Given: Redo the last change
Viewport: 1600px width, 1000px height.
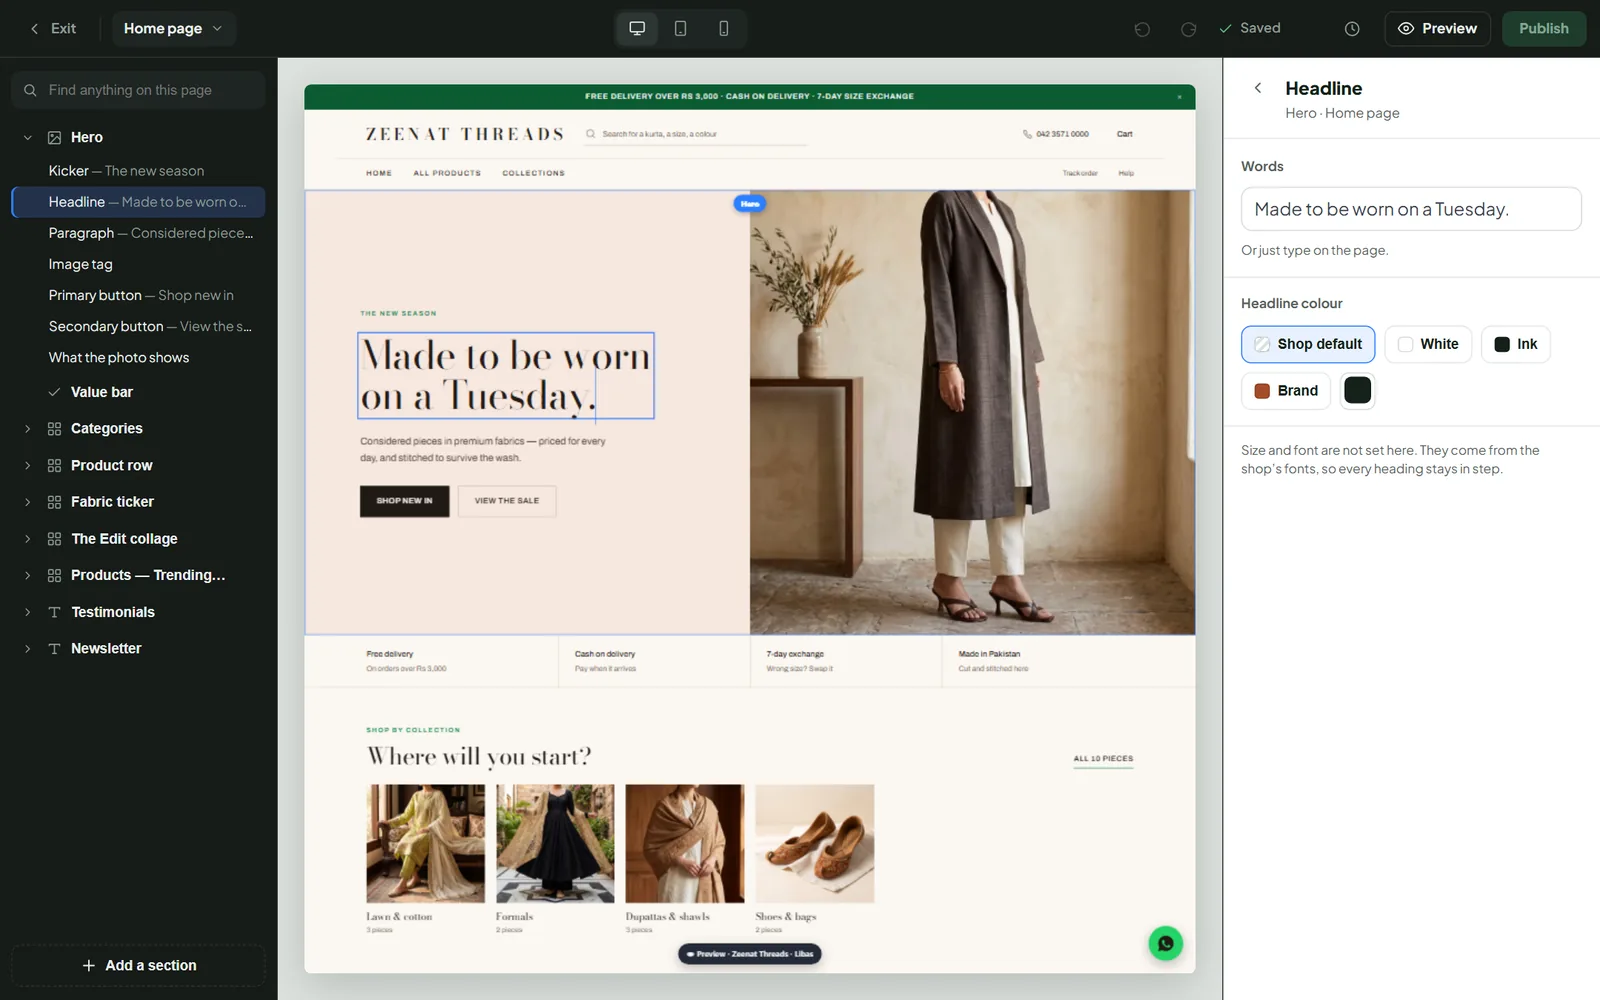Looking at the screenshot, I should 1188,29.
